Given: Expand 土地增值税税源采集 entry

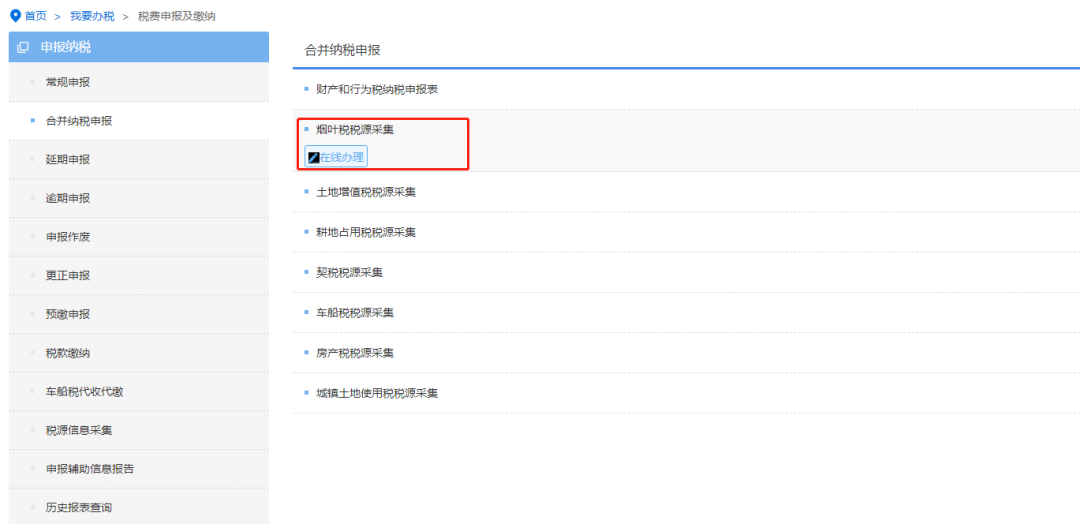Looking at the screenshot, I should [686, 192].
